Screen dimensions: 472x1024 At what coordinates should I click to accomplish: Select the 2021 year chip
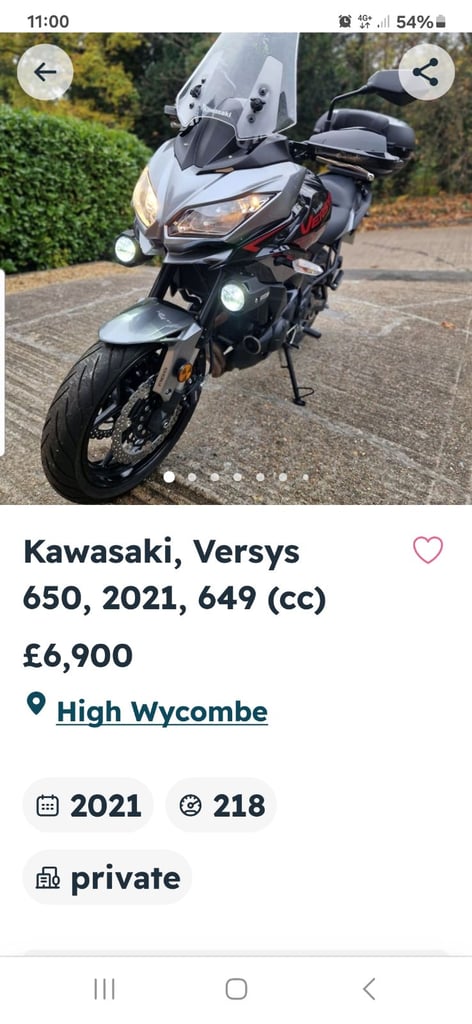[88, 805]
